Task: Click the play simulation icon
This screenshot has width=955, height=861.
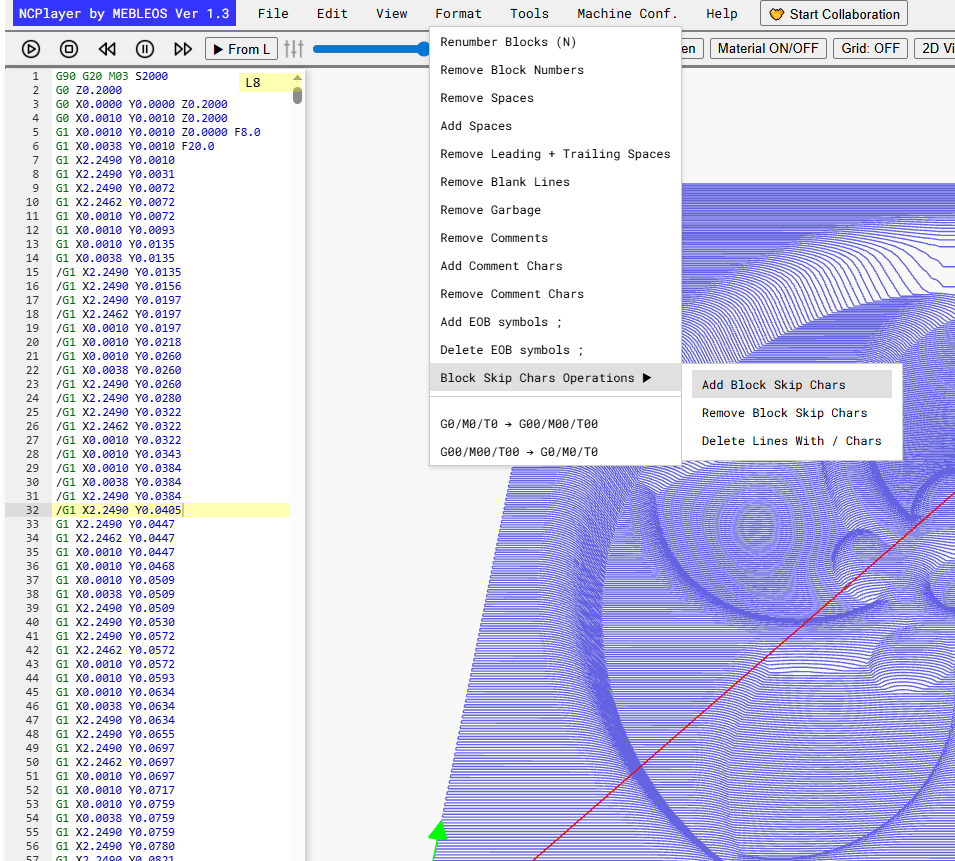Action: 30,49
